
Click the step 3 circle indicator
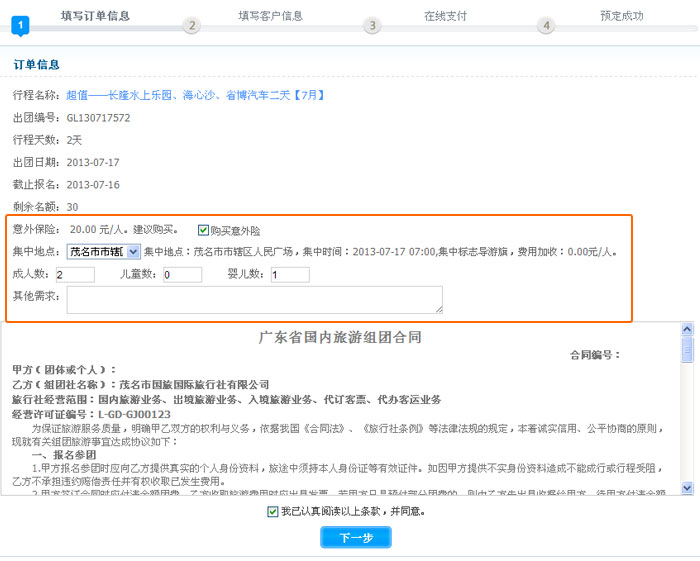372,26
